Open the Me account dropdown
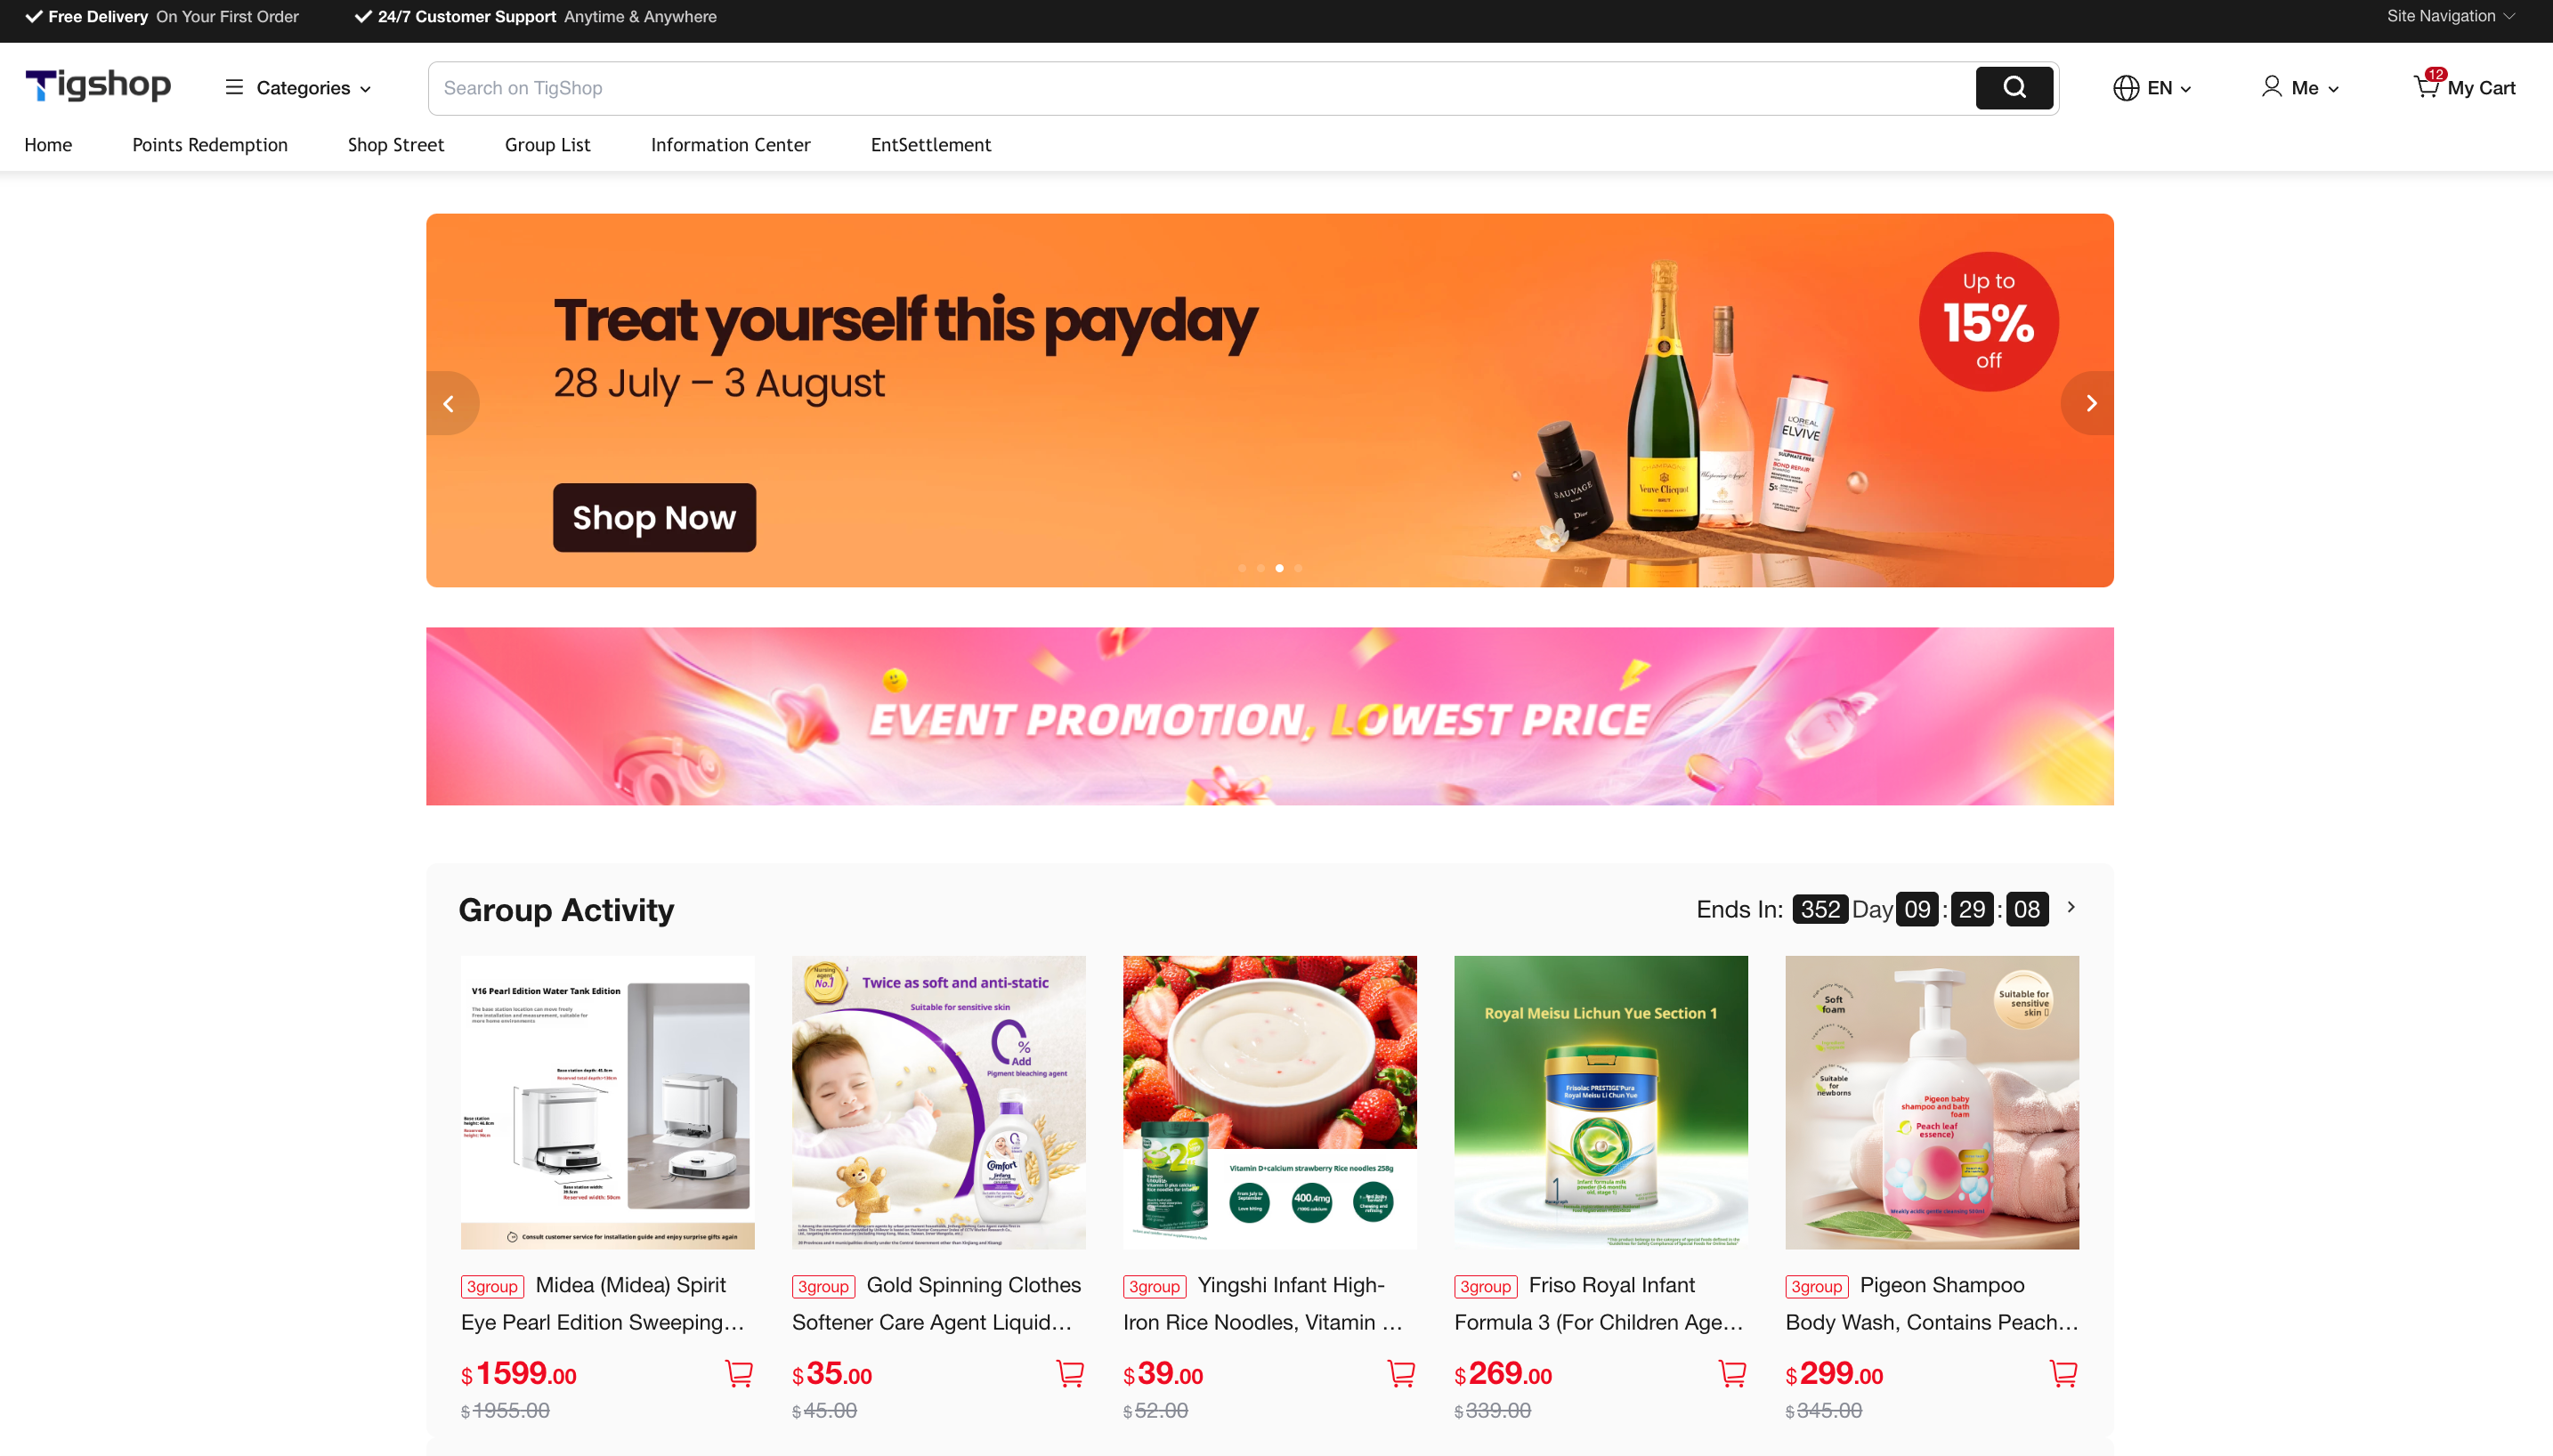The height and width of the screenshot is (1456, 2553). pyautogui.click(x=2300, y=88)
